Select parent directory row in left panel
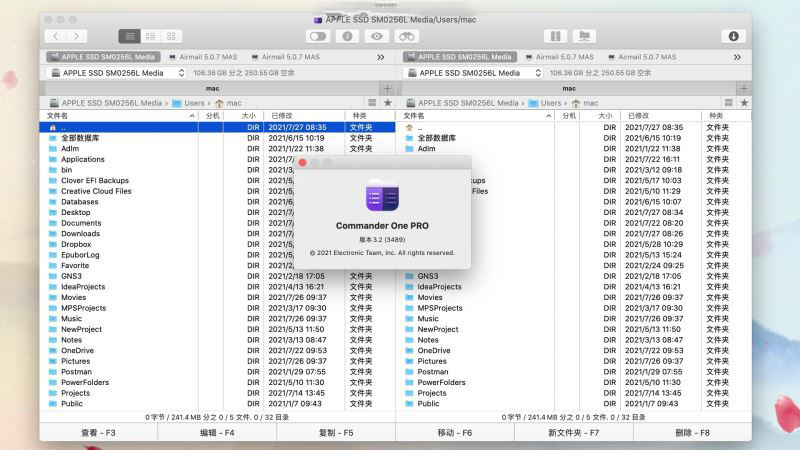Screen dimensions: 800x450 click(x=217, y=127)
